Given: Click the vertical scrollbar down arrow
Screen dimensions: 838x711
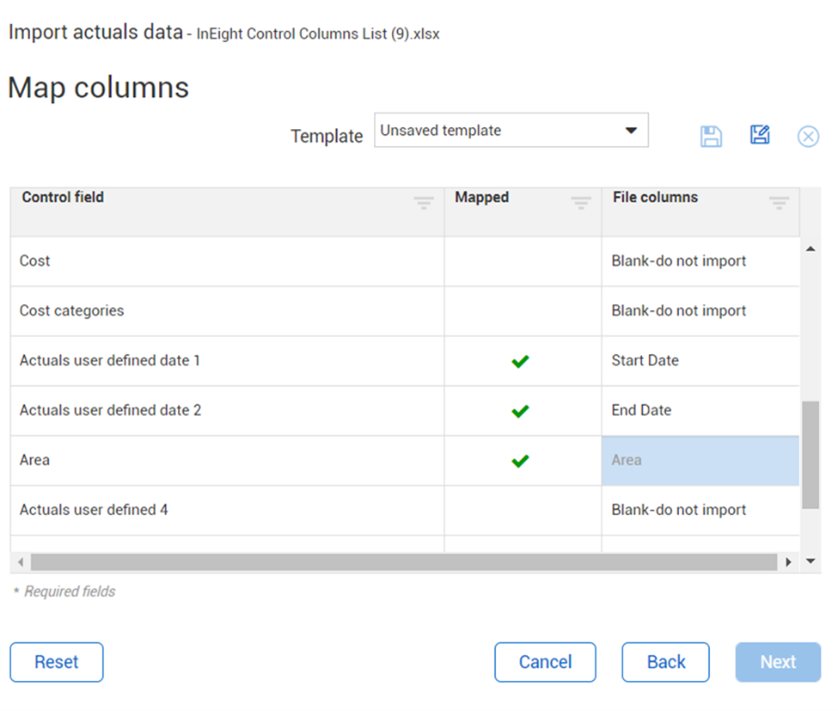Looking at the screenshot, I should point(810,562).
